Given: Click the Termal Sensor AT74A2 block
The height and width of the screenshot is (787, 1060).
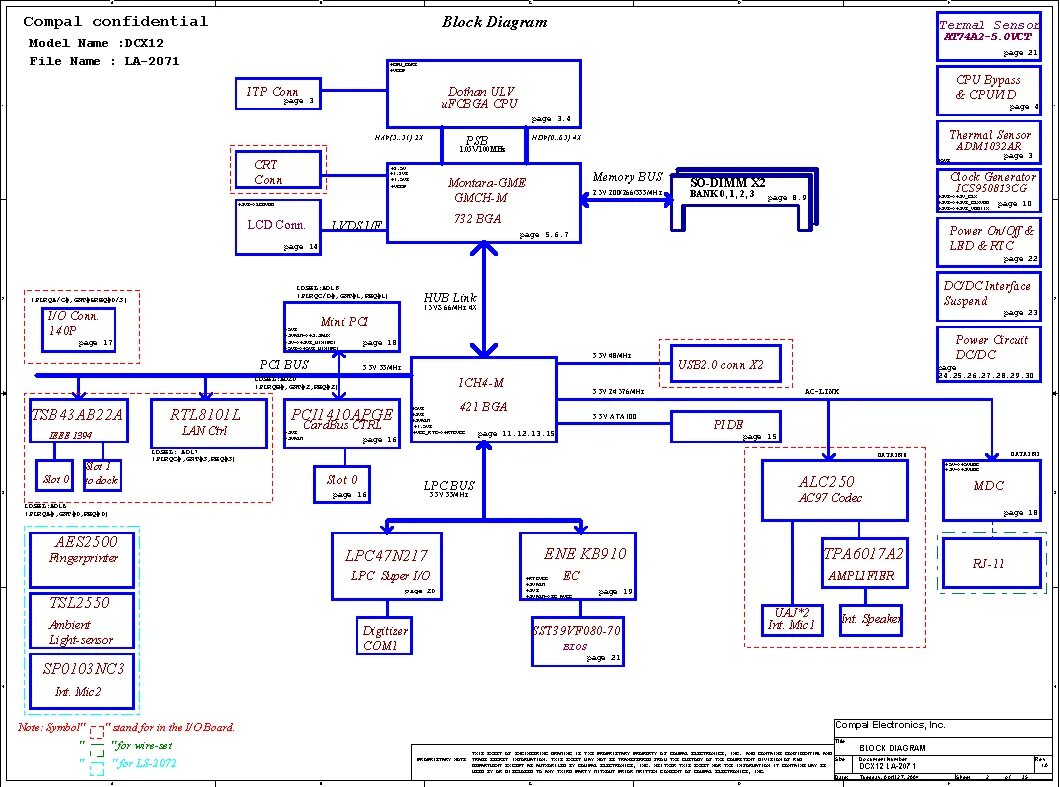Looking at the screenshot, I should 988,37.
